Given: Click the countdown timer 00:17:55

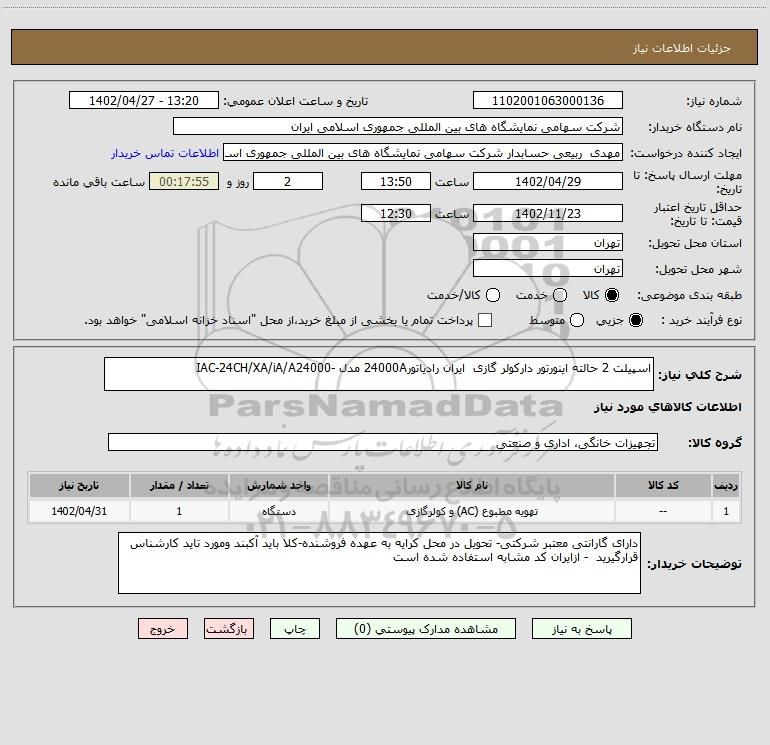Looking at the screenshot, I should point(184,181).
